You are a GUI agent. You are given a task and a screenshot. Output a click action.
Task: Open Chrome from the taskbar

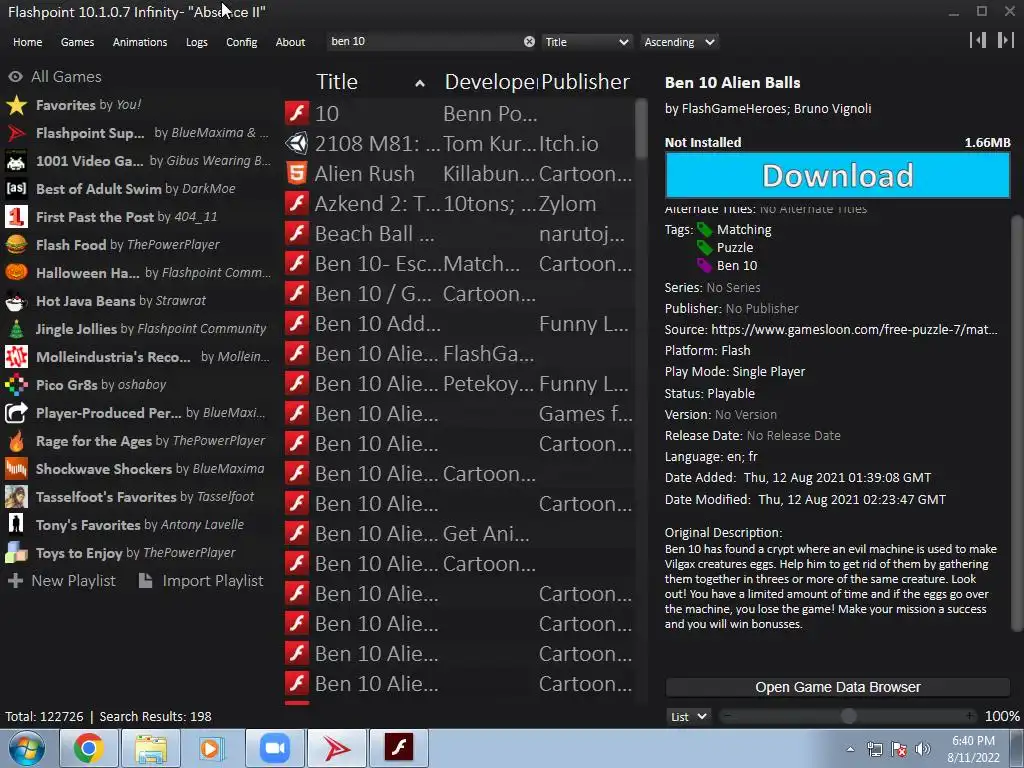(x=88, y=748)
